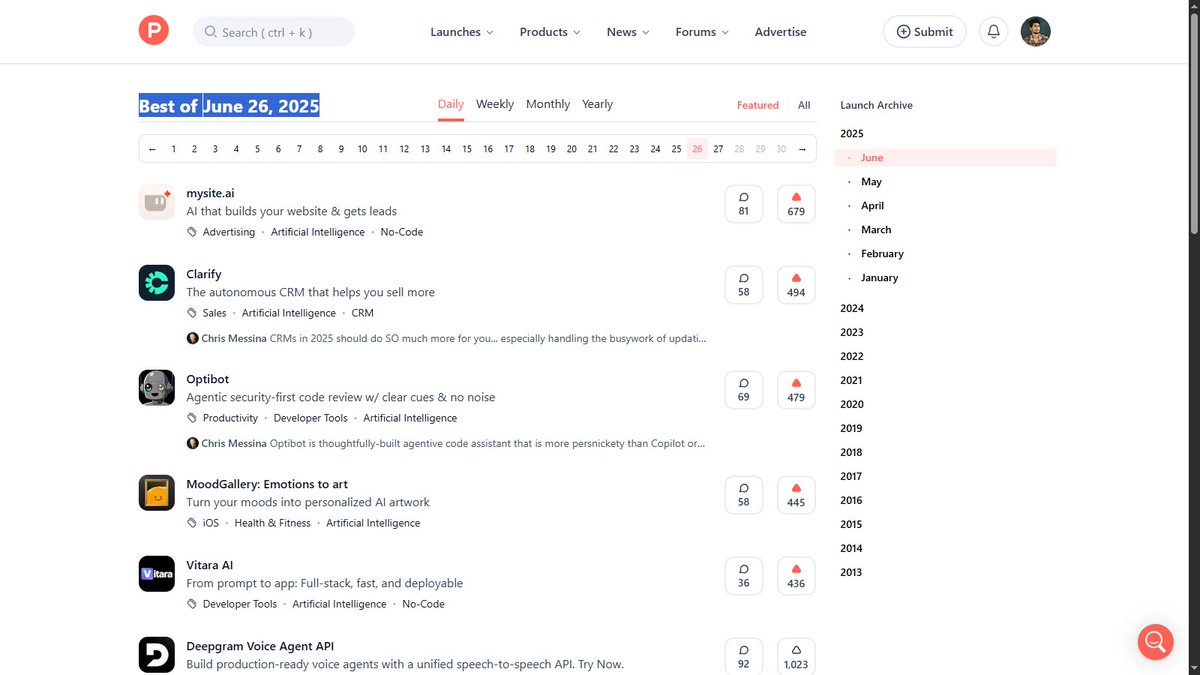Image resolution: width=1200 pixels, height=675 pixels.
Task: Focus the search box
Action: point(273,32)
